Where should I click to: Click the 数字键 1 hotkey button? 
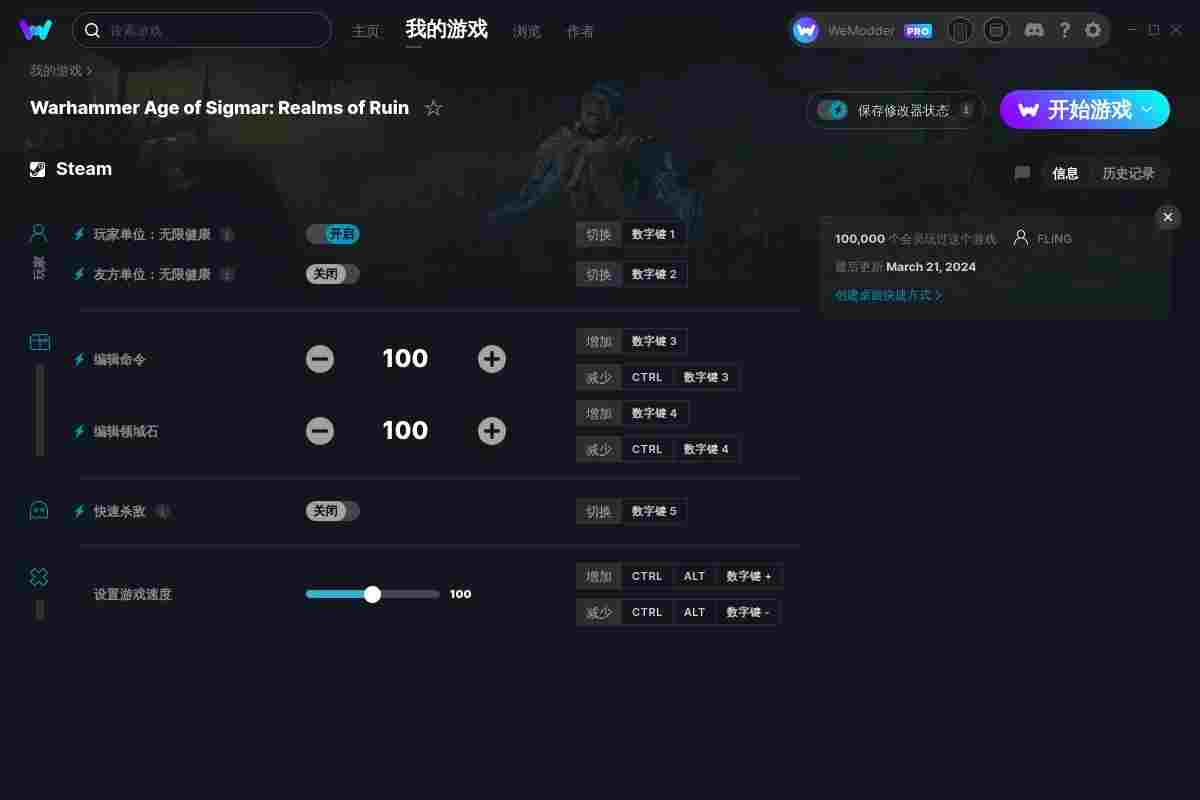pyautogui.click(x=654, y=234)
